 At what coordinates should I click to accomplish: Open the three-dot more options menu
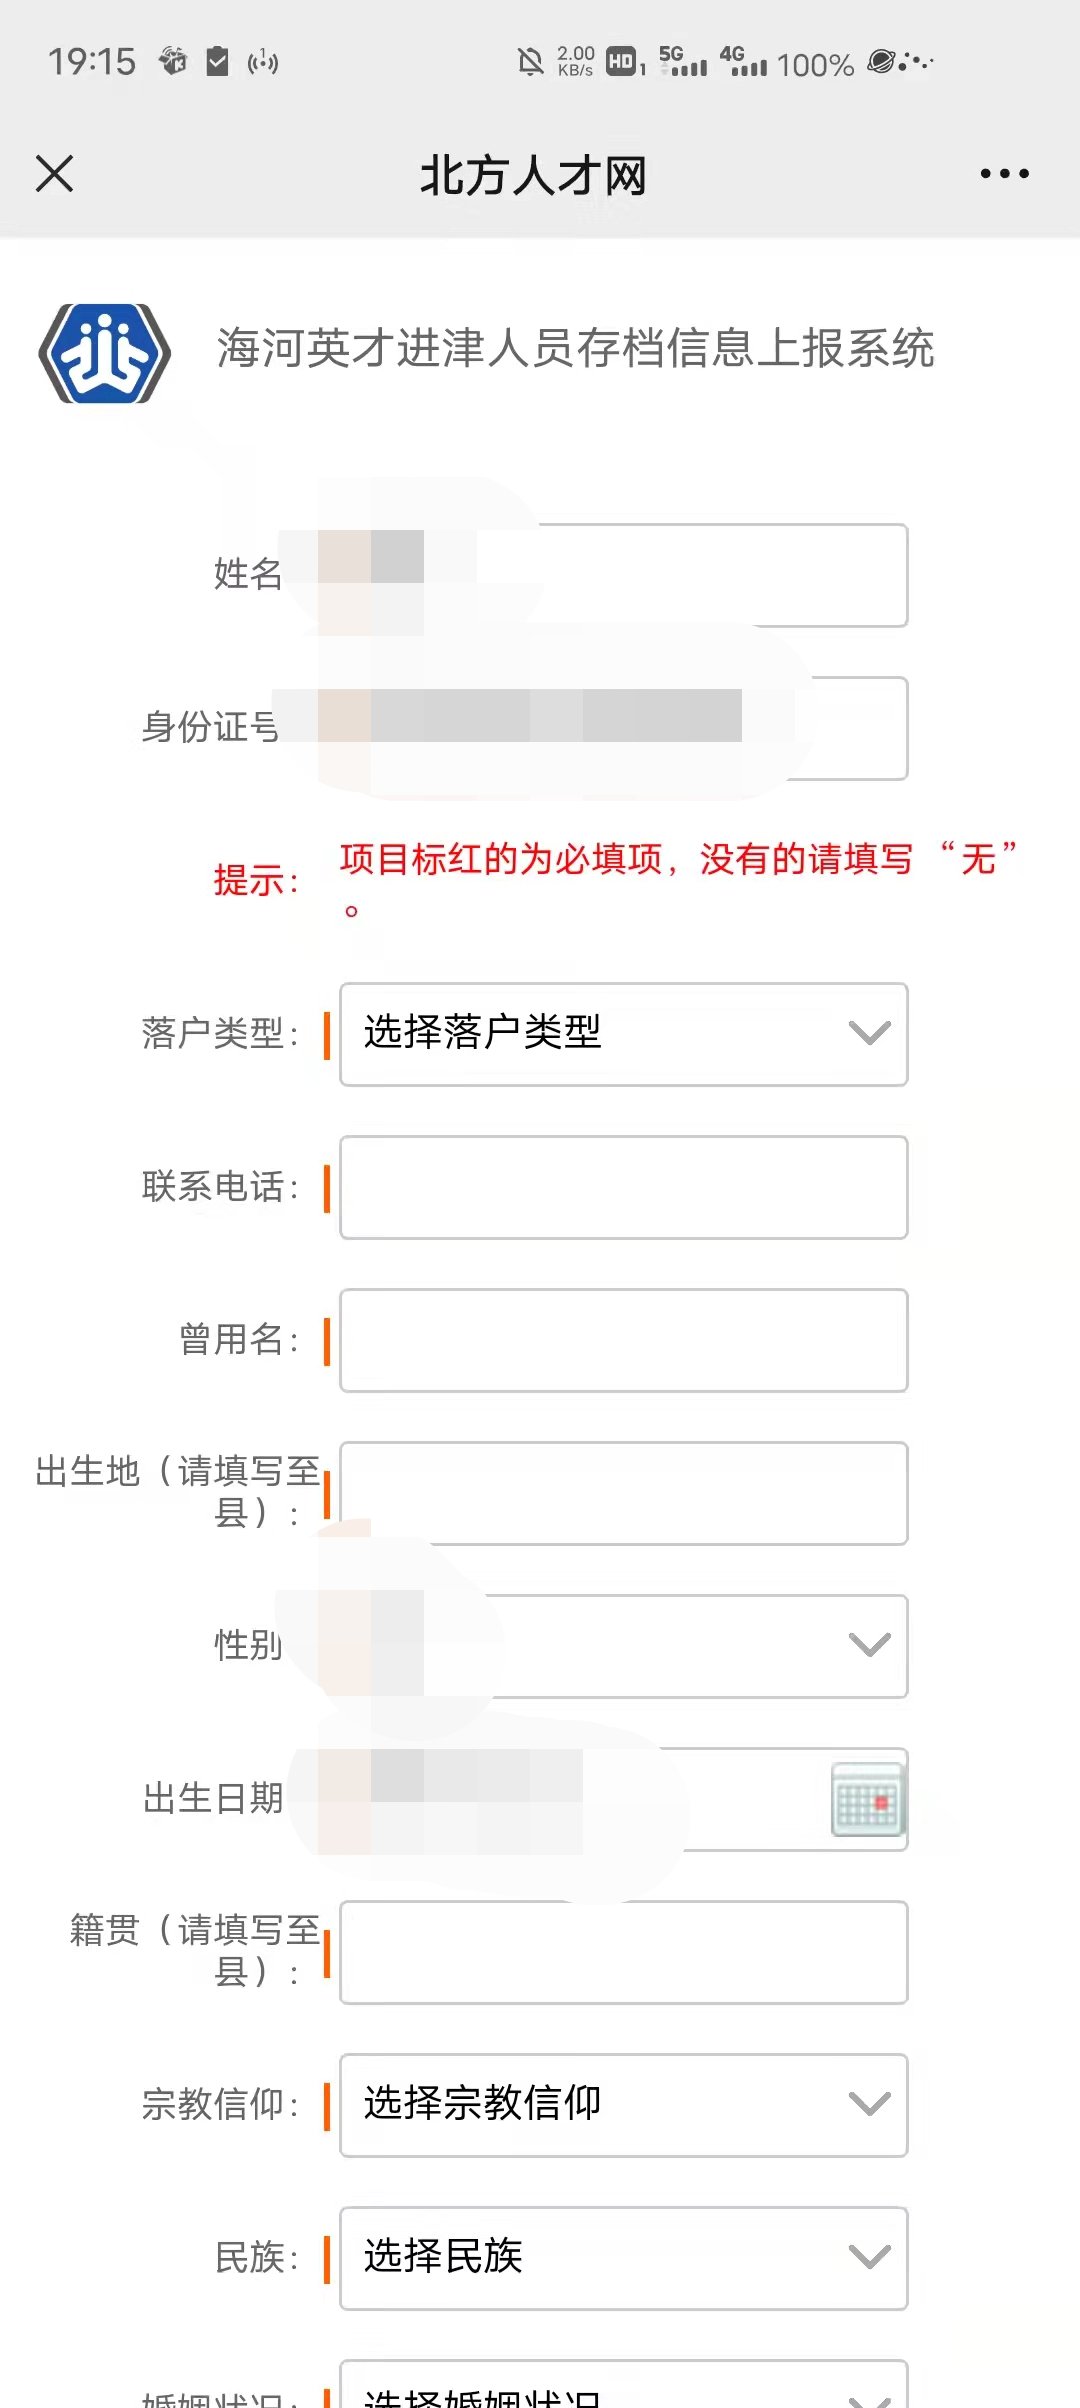pos(1004,174)
